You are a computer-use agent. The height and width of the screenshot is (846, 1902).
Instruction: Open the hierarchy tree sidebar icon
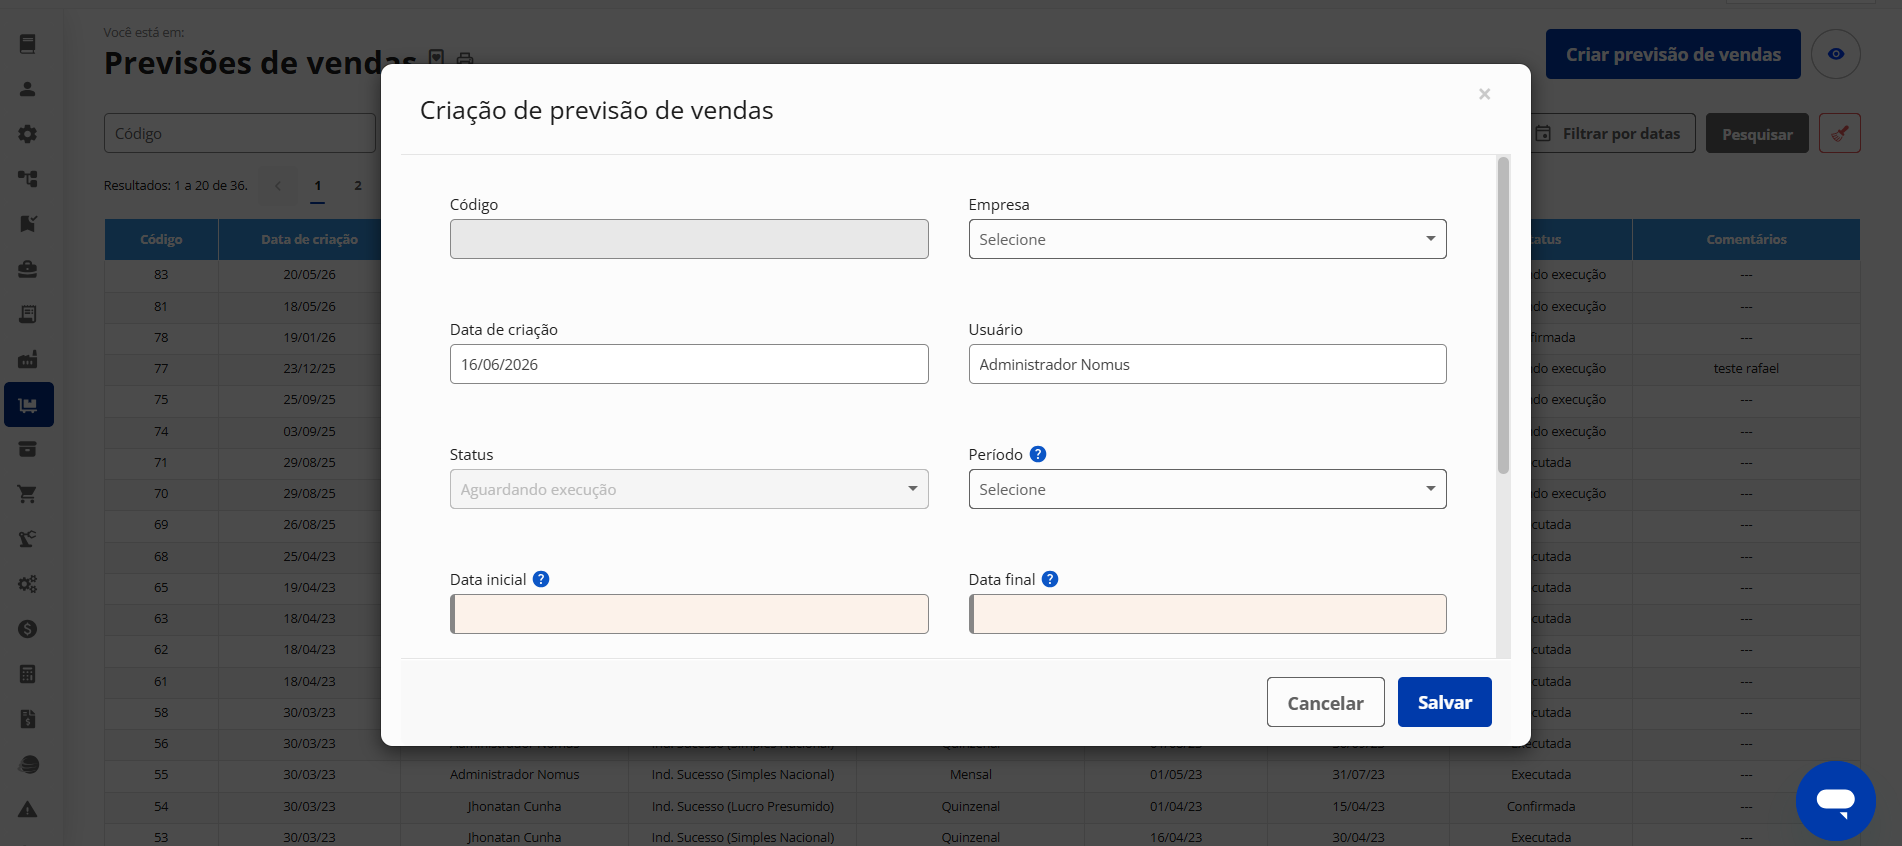[28, 179]
